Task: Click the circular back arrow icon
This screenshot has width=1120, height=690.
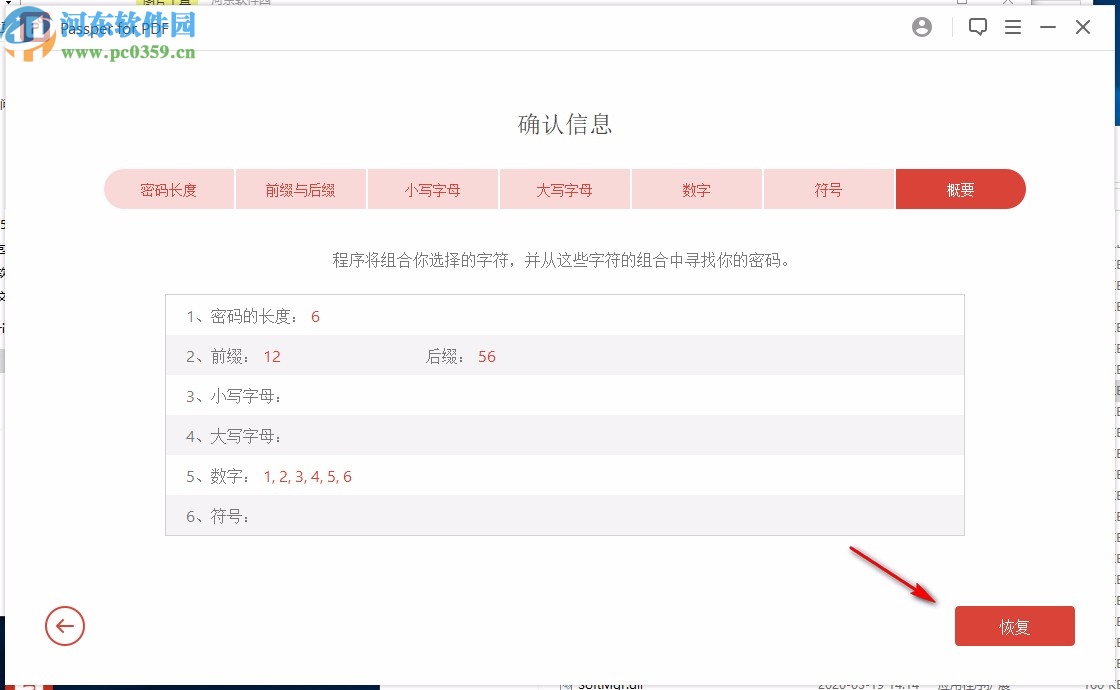Action: point(65,626)
